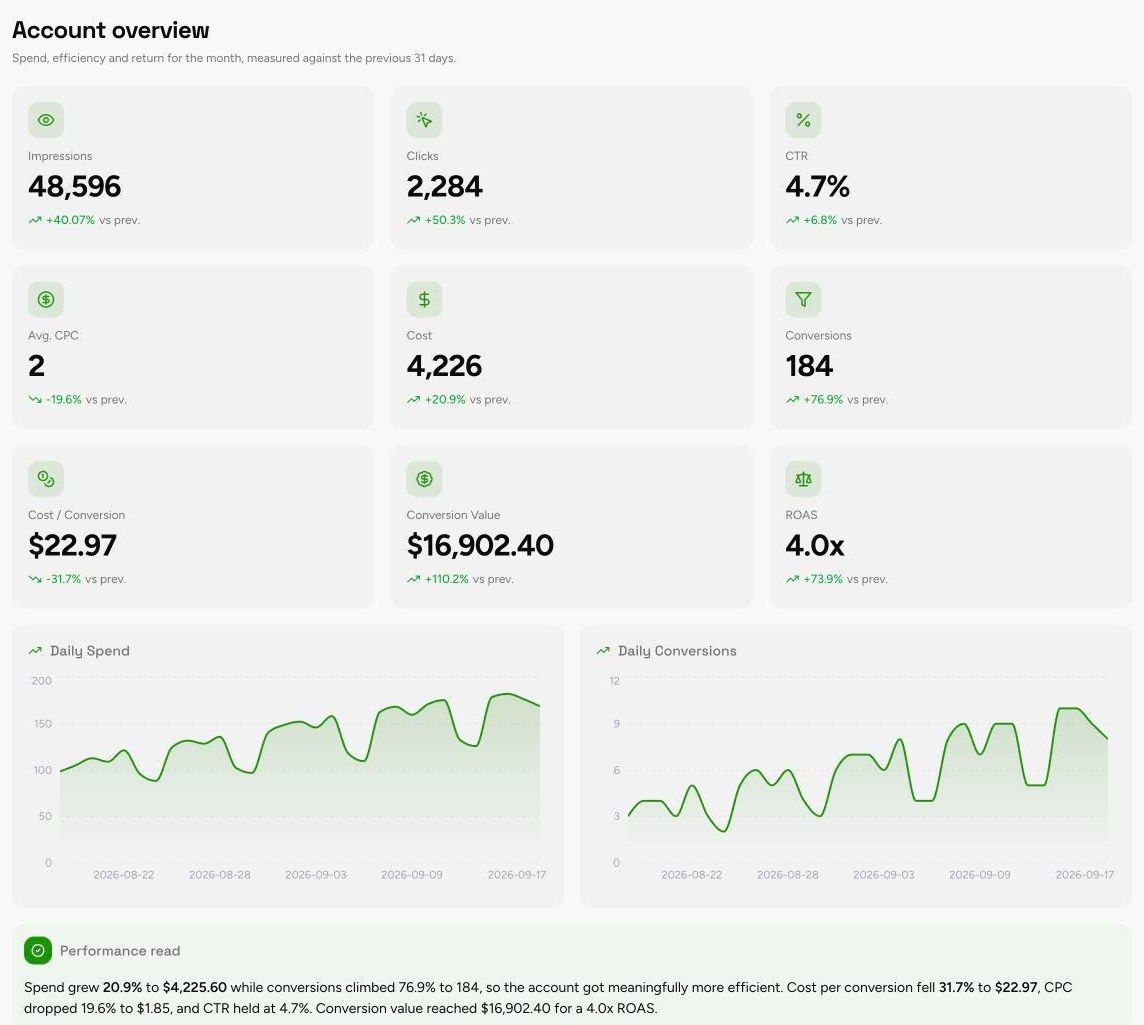
Task: Click the scales icon on ROAS card
Action: [803, 479]
